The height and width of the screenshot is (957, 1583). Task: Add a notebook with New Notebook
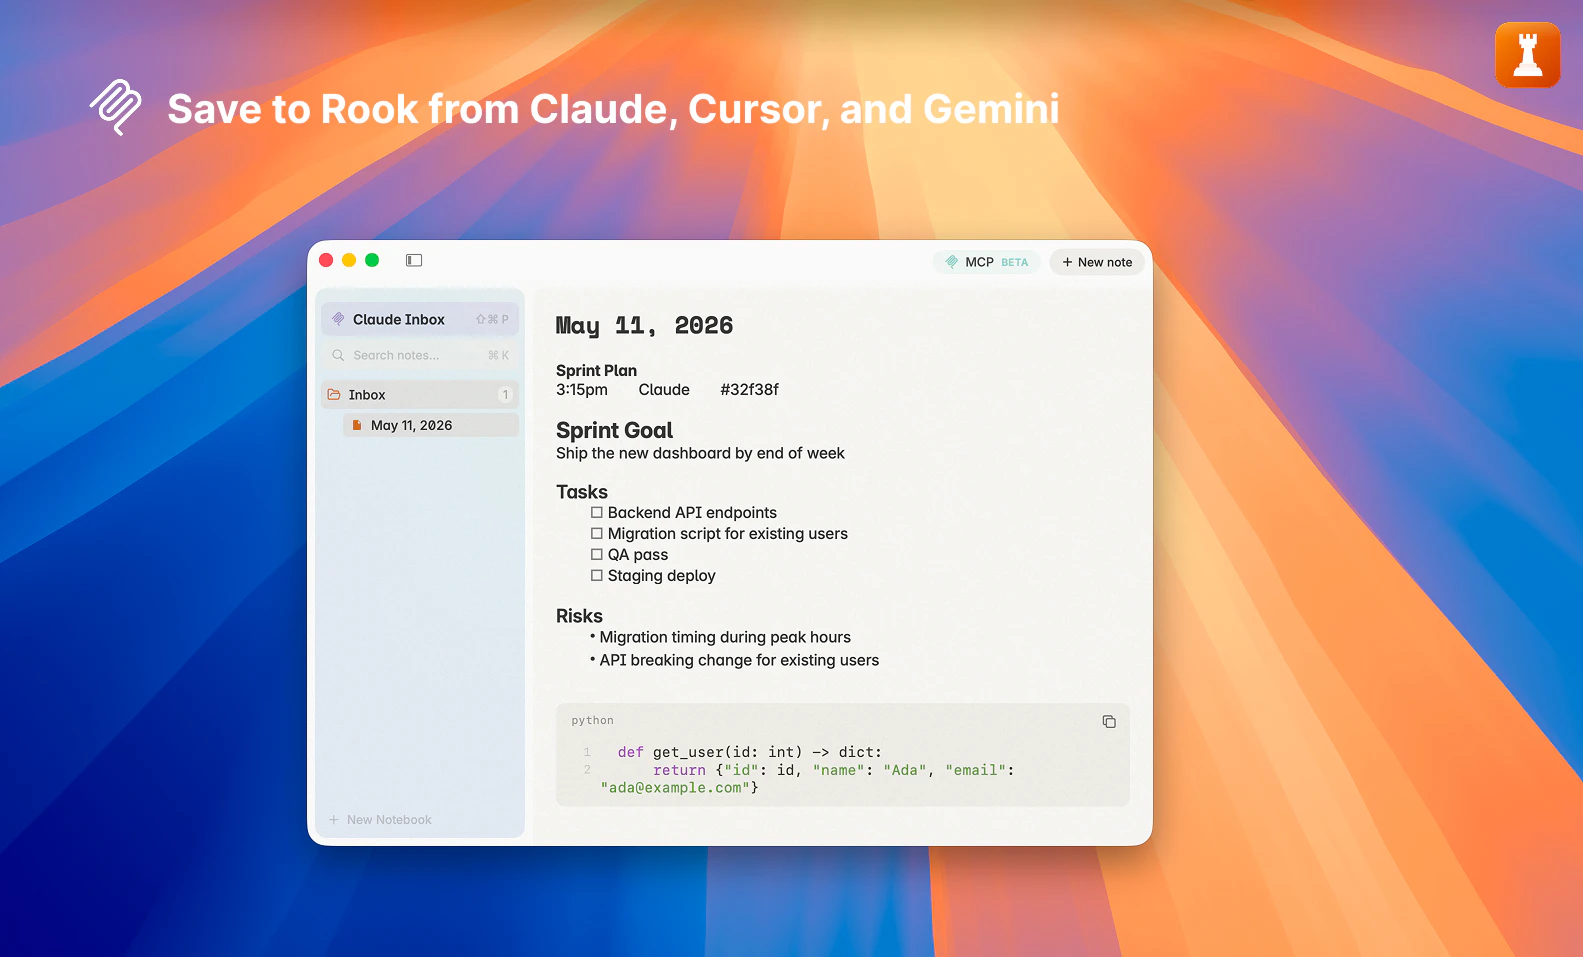[380, 820]
